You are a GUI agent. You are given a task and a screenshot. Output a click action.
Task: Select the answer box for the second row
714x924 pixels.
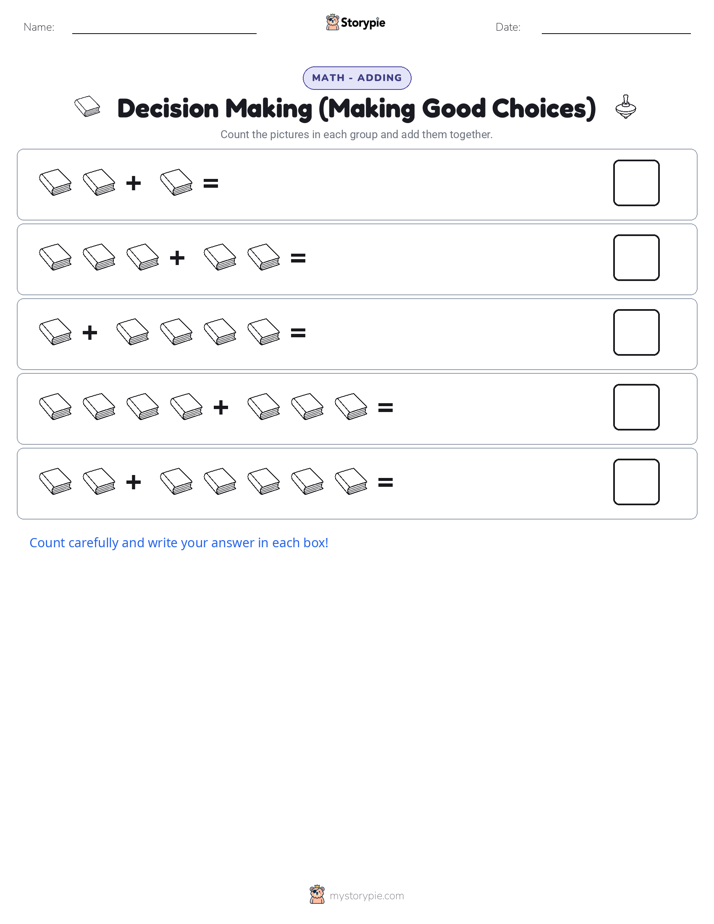point(636,258)
